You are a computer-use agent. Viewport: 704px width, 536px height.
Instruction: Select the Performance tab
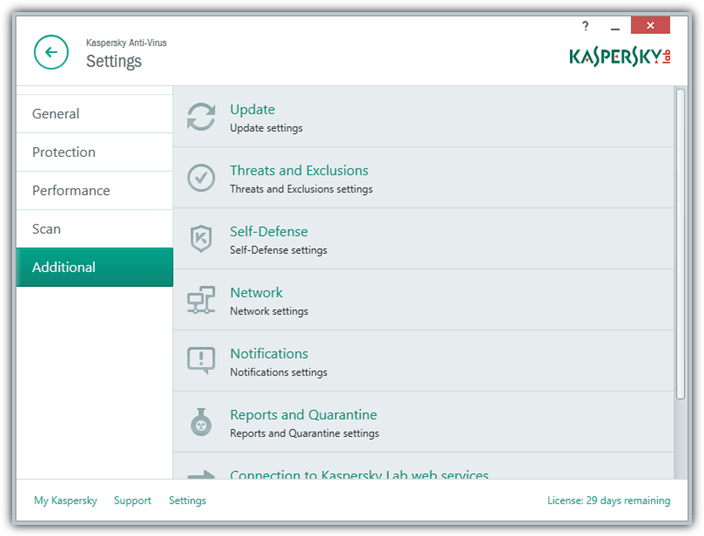pyautogui.click(x=71, y=190)
